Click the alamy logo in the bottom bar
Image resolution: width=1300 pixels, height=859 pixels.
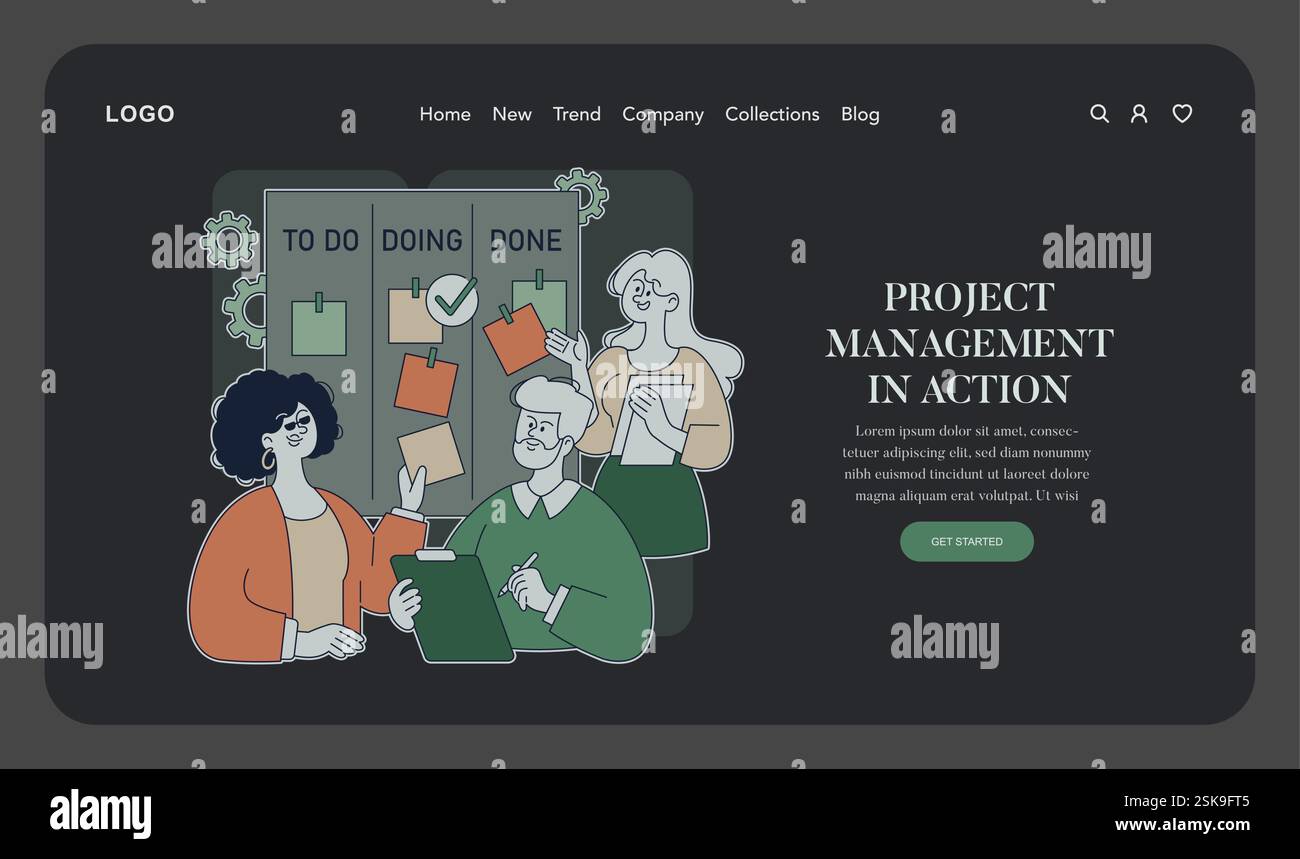coord(101,813)
